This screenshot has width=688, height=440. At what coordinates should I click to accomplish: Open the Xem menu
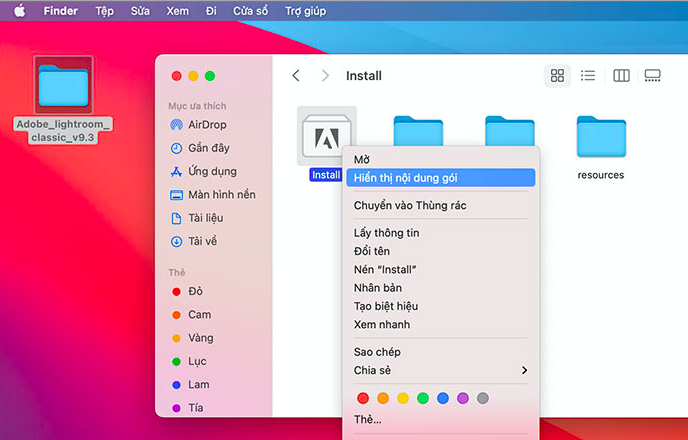coord(177,11)
